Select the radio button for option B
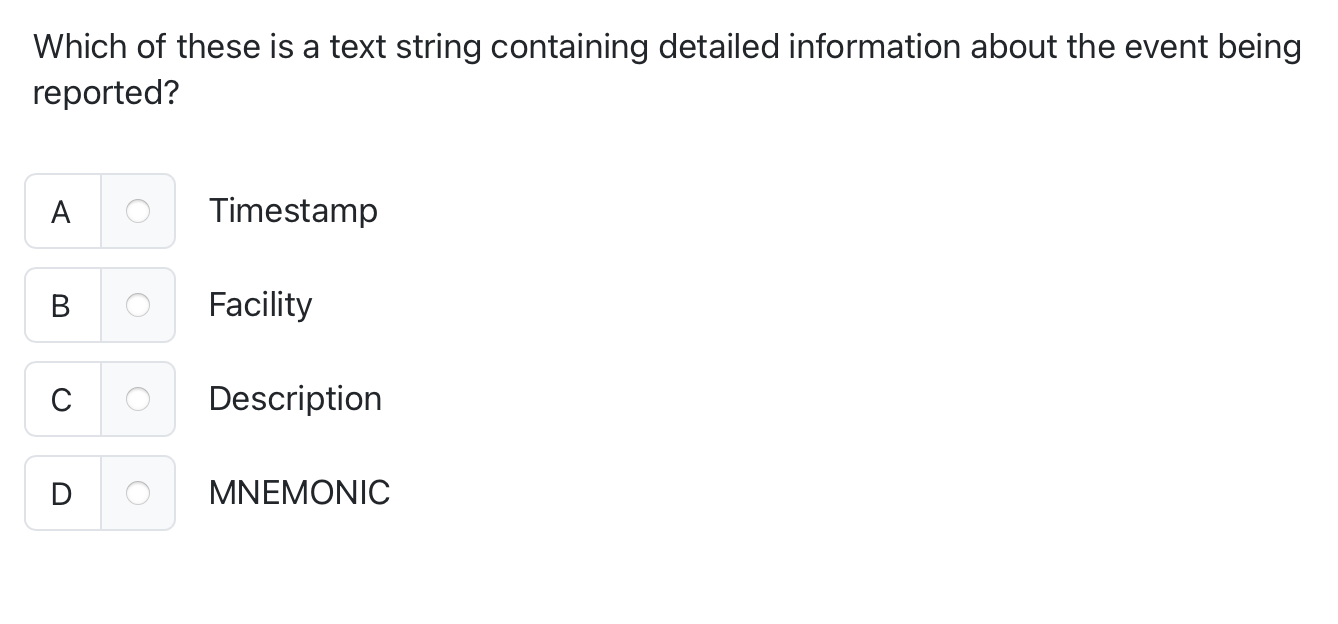Screen dimensions: 1338x624 [137, 305]
